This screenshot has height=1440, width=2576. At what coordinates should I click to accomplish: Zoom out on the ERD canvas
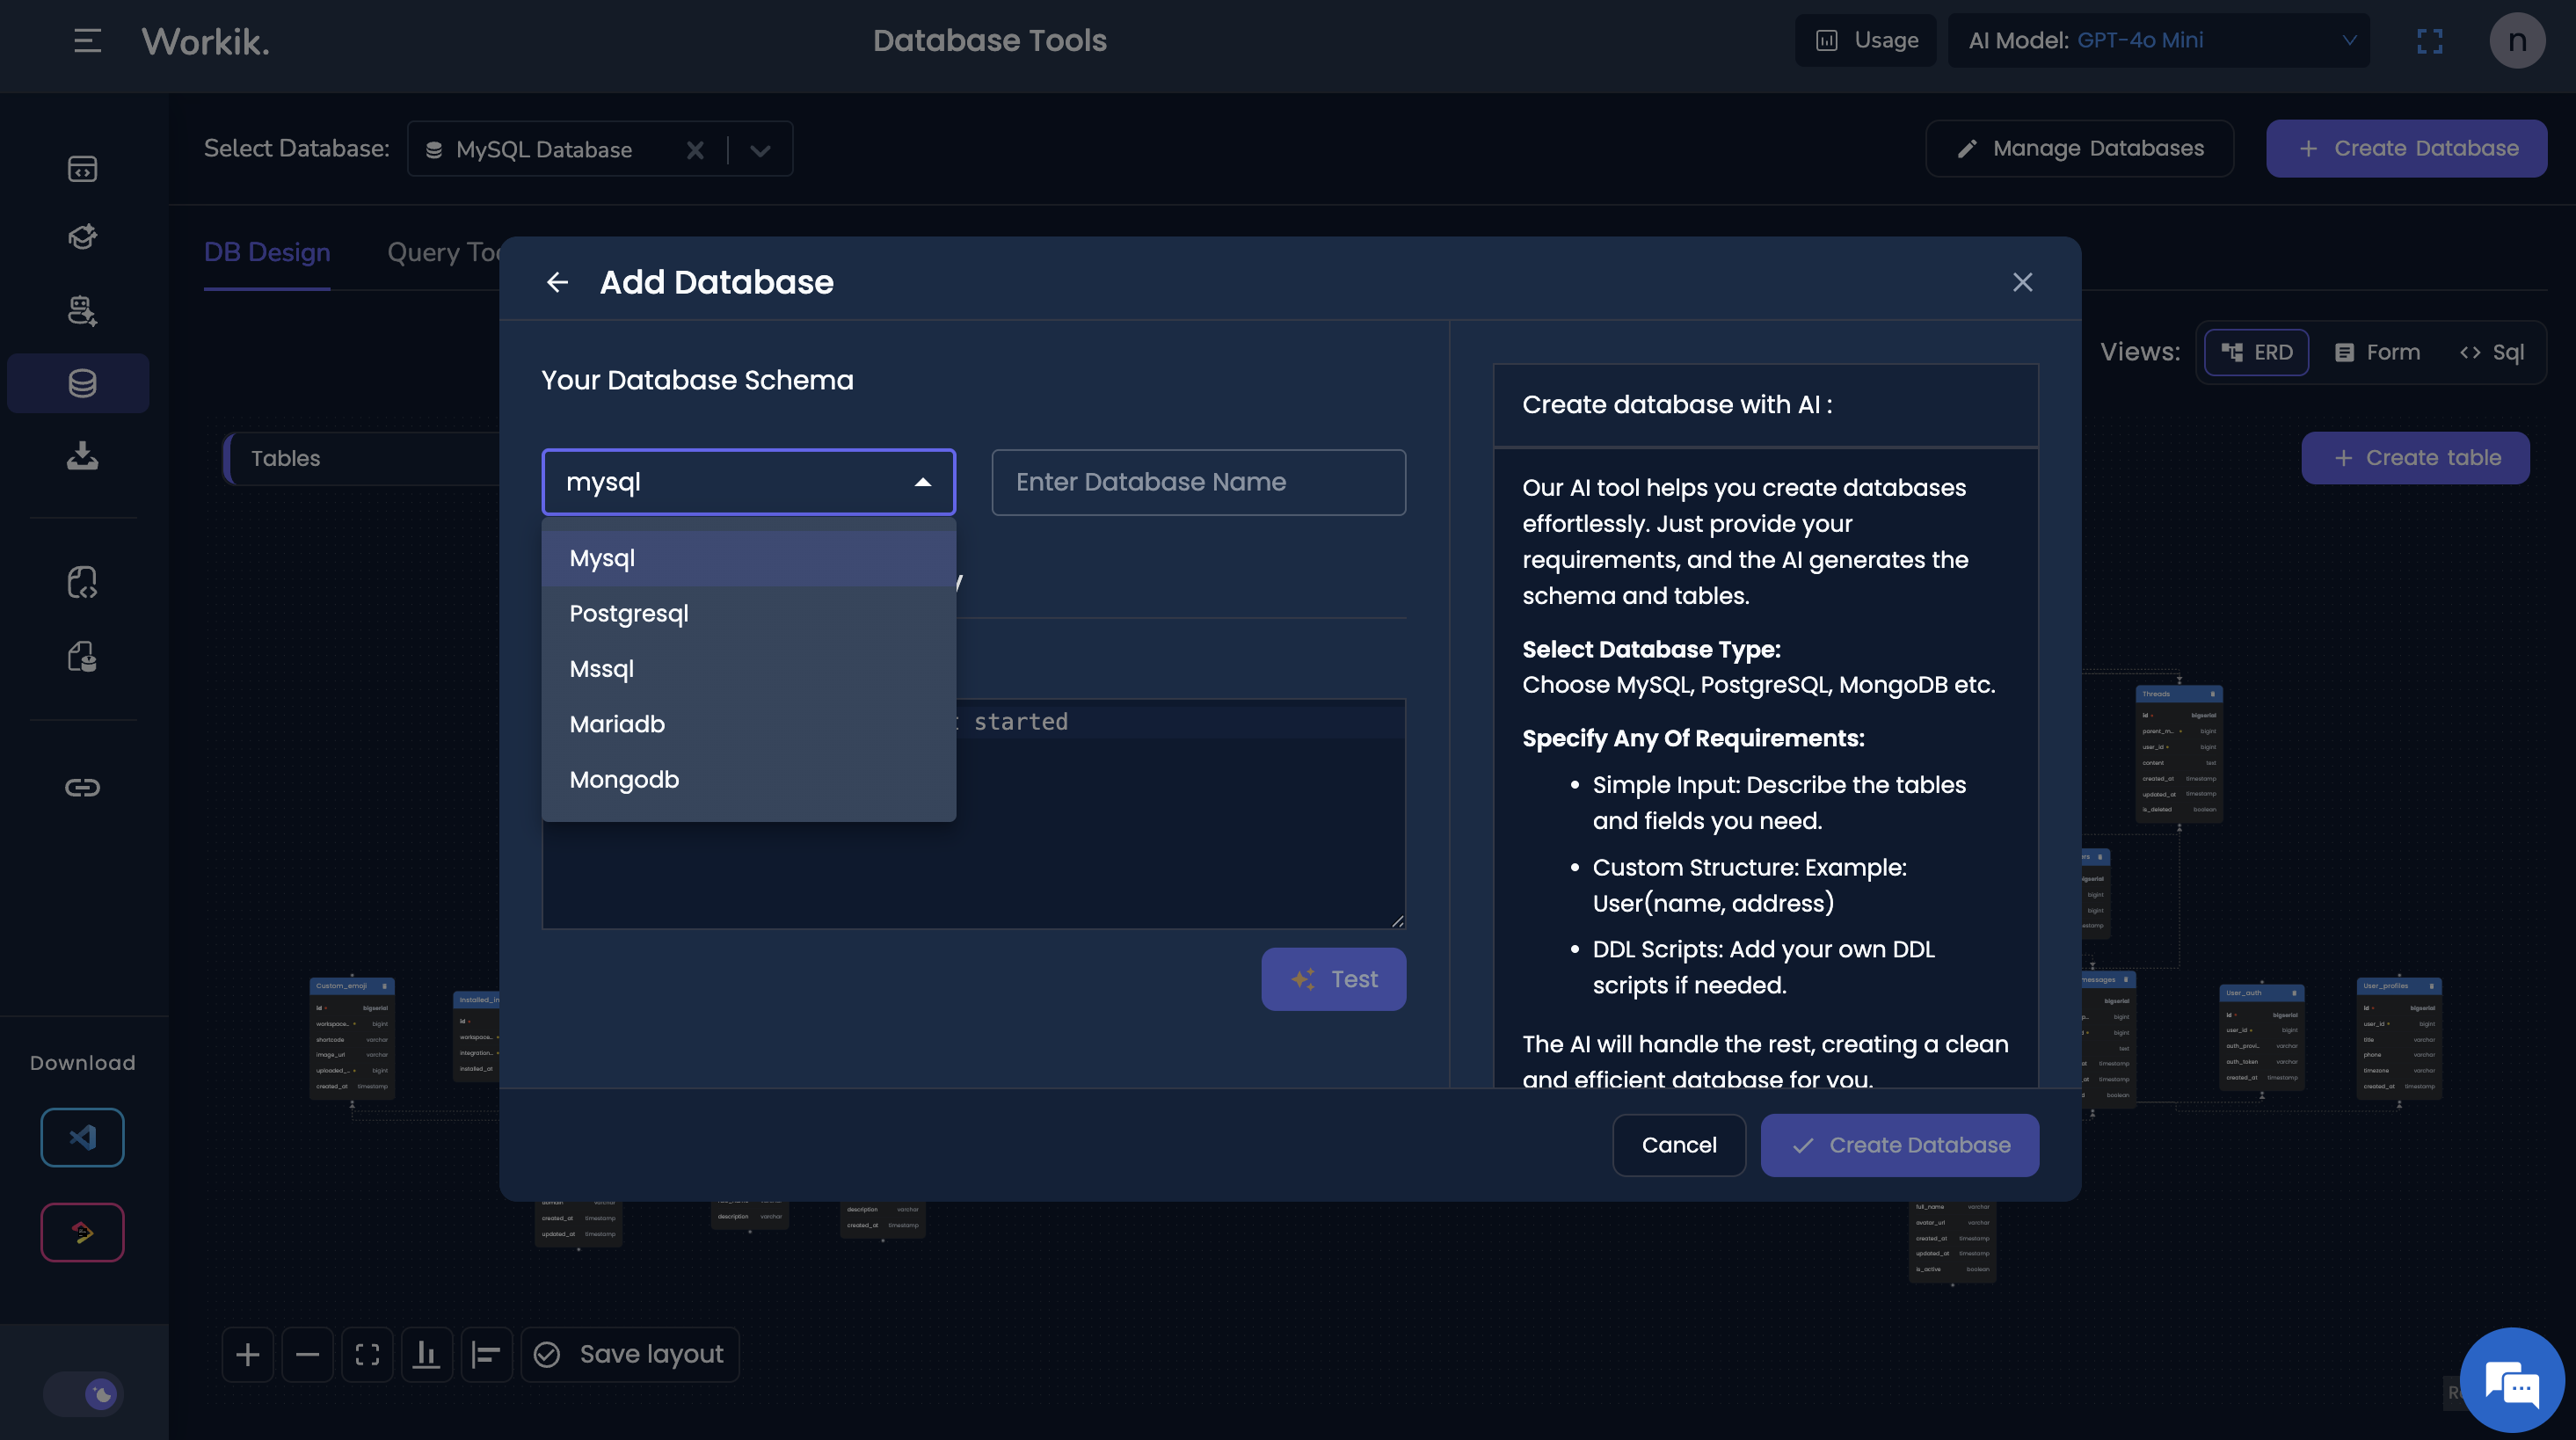pos(307,1355)
